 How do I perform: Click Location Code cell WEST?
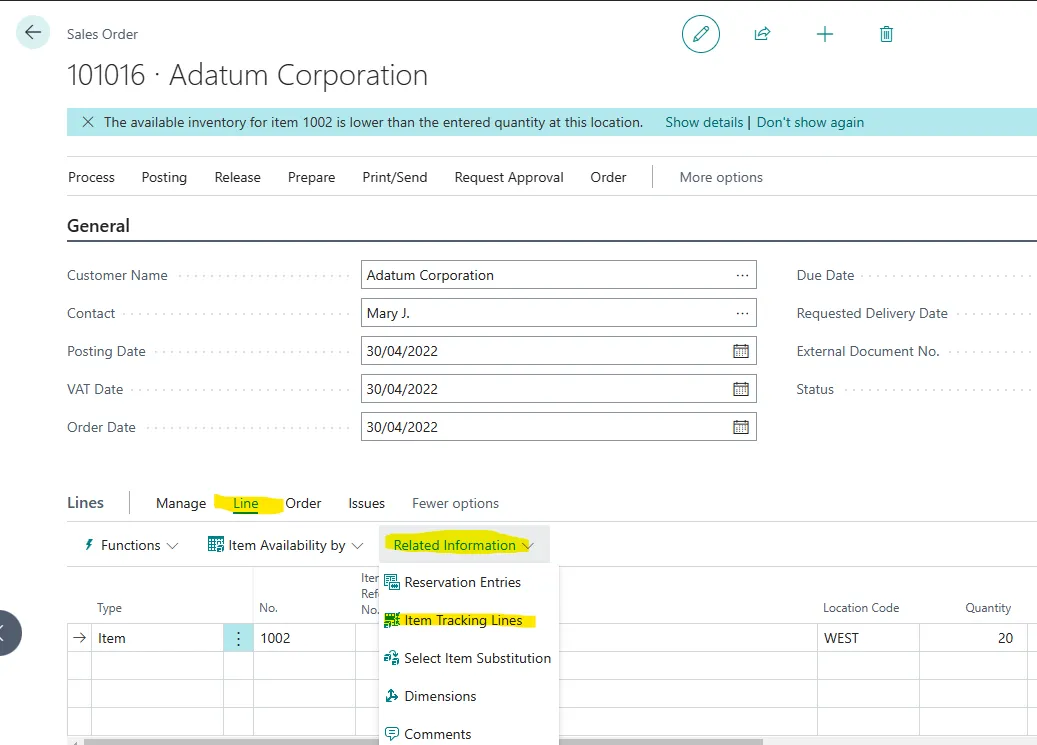point(868,638)
